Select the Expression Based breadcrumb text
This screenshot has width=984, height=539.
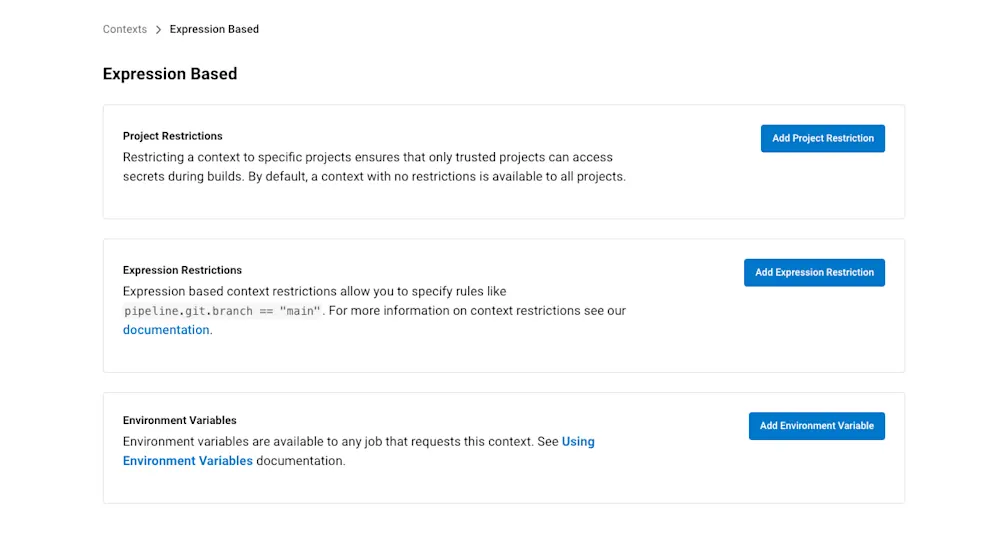(x=214, y=29)
